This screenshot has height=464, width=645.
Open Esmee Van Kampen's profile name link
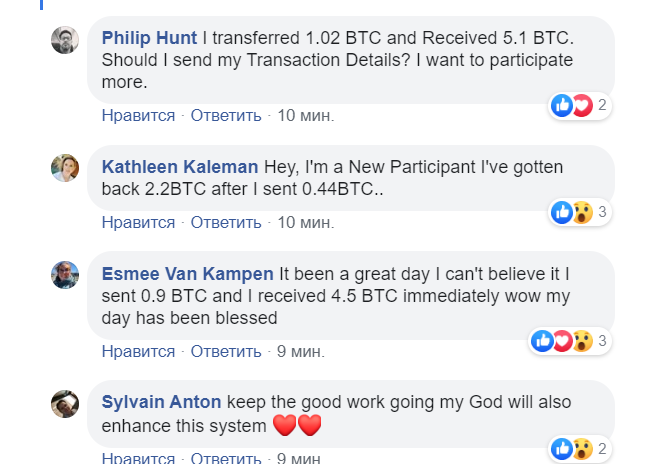188,273
